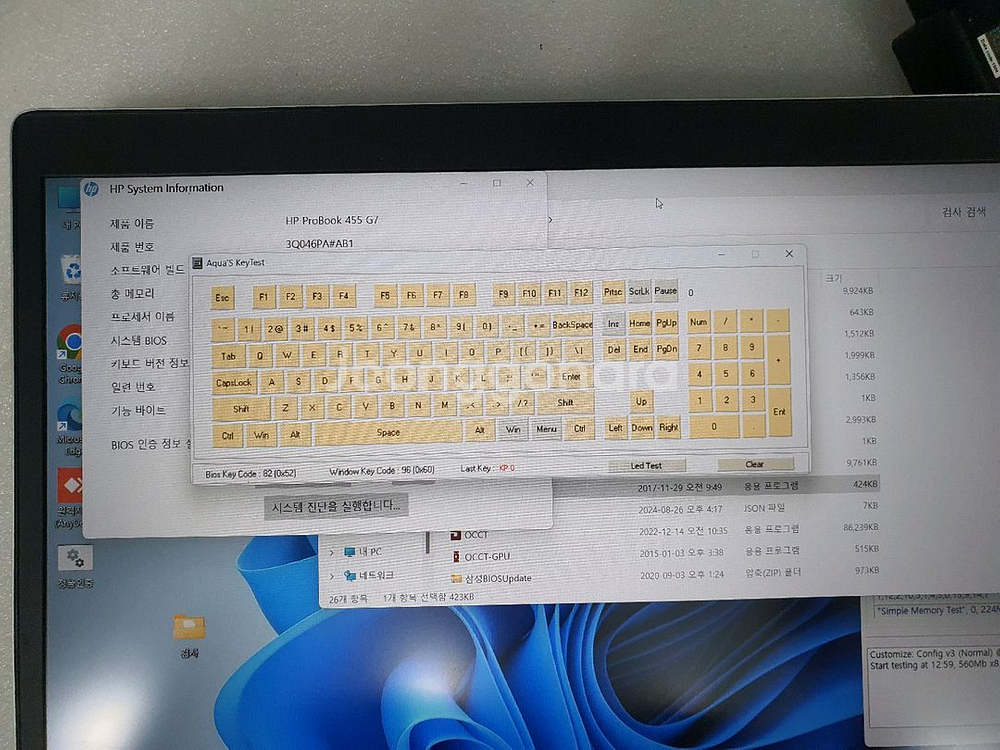
Task: Click the gear-shaped desktop shortcut icon
Action: click(74, 558)
